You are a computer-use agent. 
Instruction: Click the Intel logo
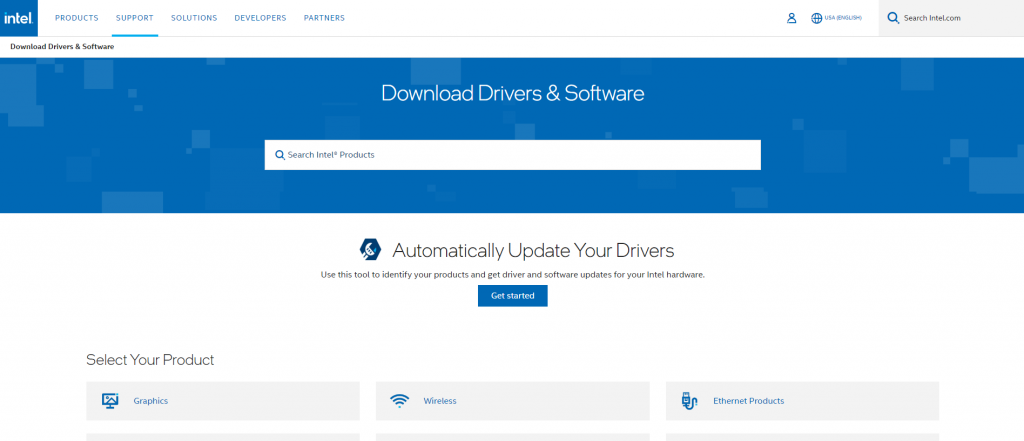click(x=19, y=18)
